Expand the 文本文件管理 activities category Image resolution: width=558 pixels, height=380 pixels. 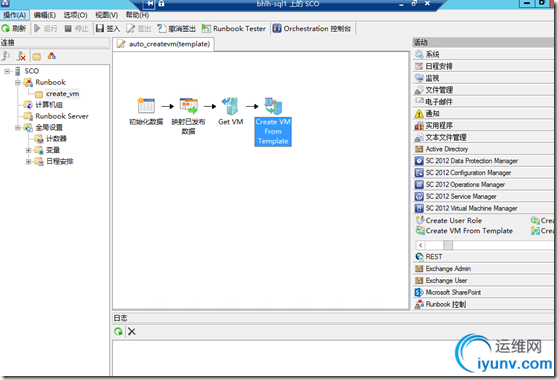[x=483, y=137]
